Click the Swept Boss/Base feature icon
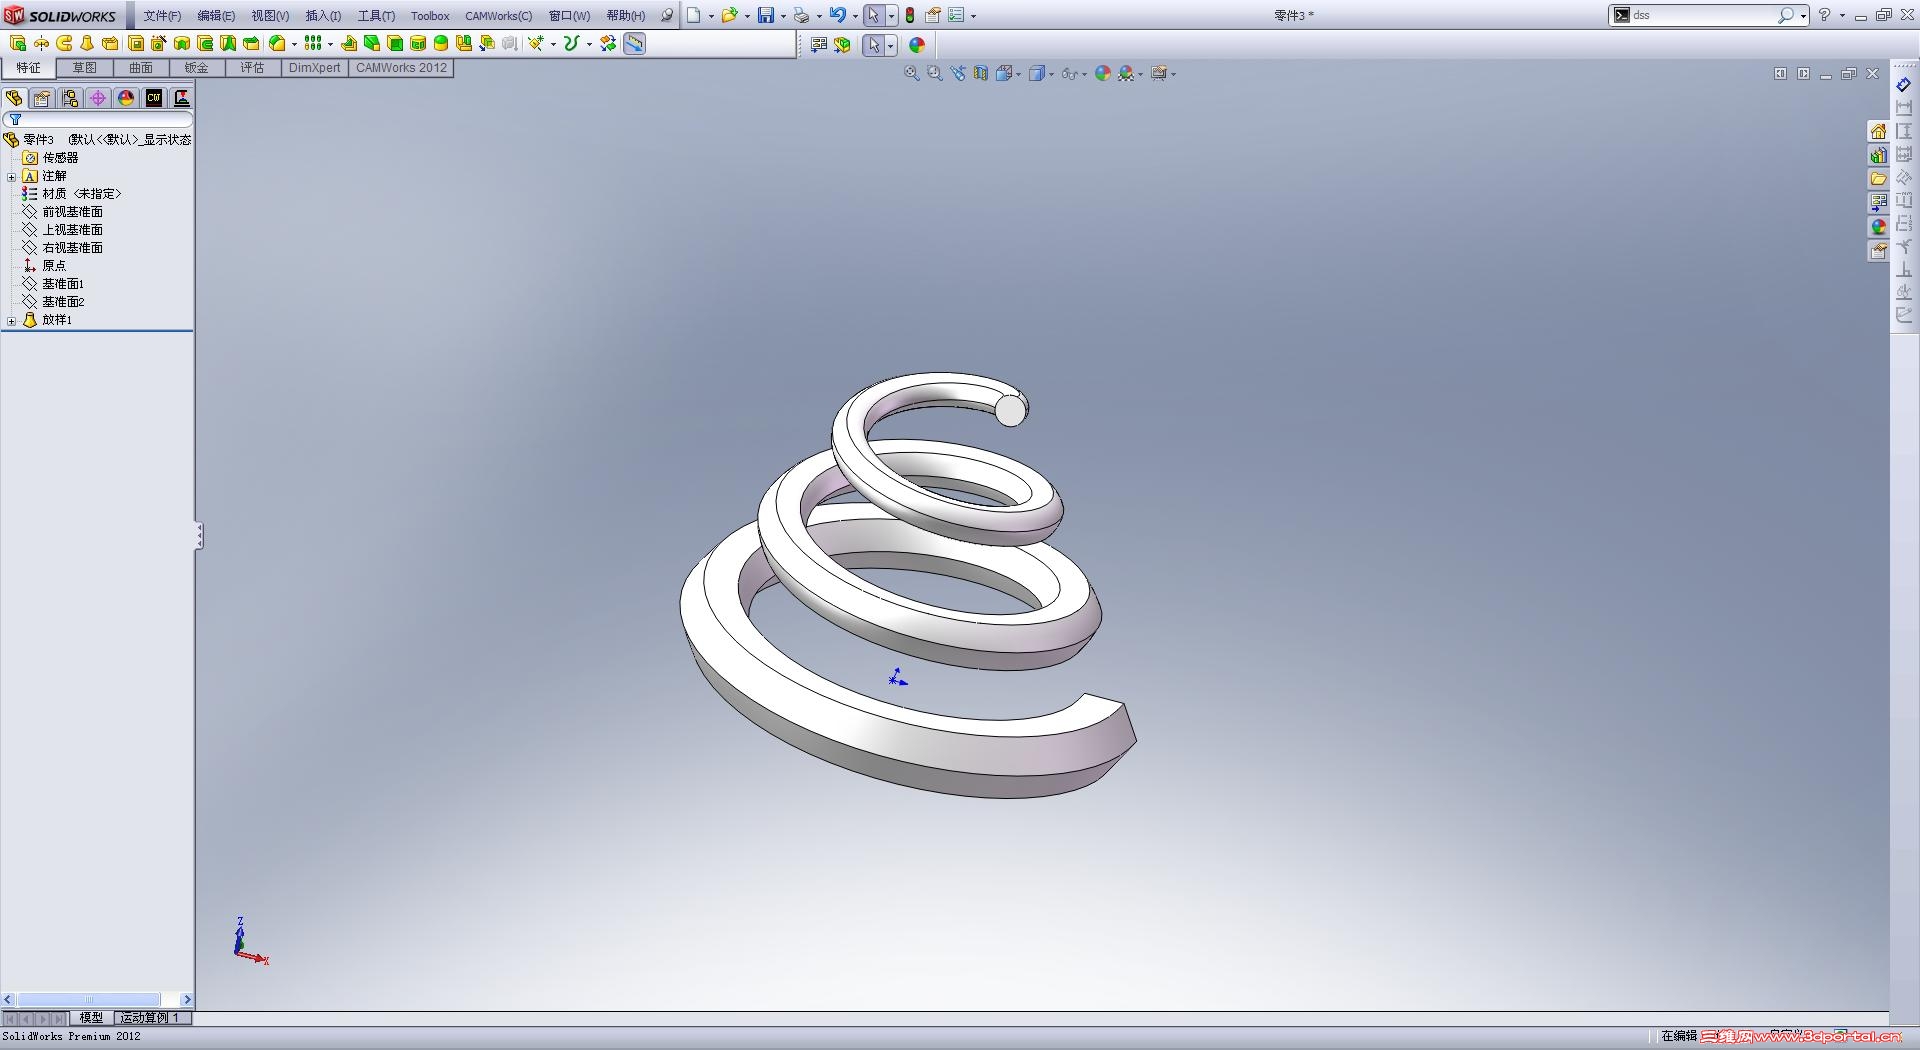Screen dimensions: 1920x1050 64,43
